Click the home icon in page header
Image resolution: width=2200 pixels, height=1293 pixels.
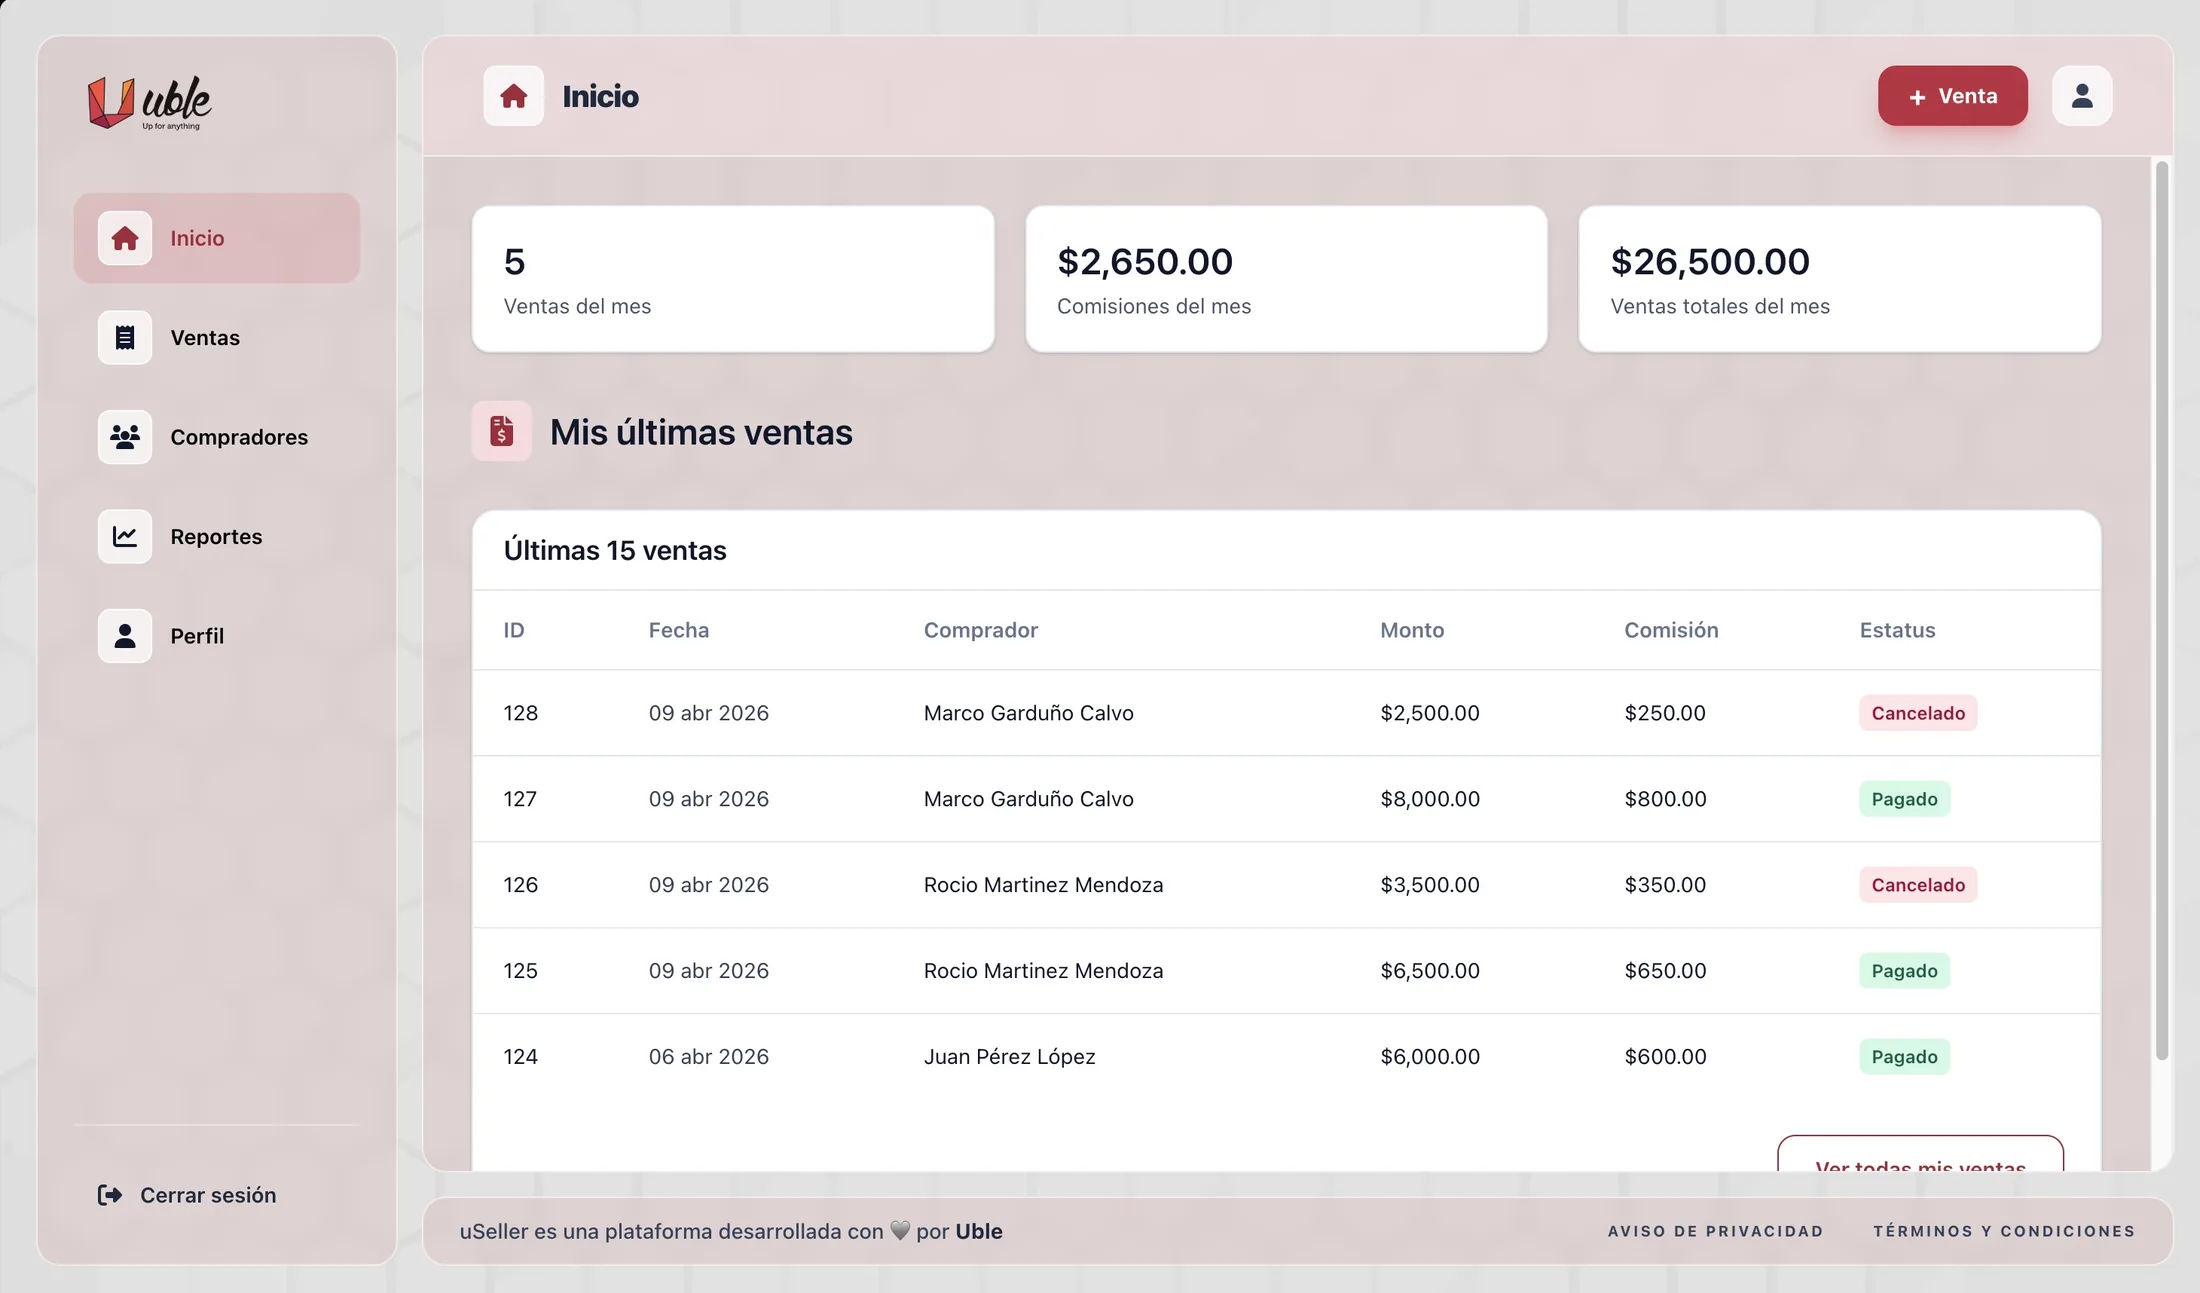[514, 96]
